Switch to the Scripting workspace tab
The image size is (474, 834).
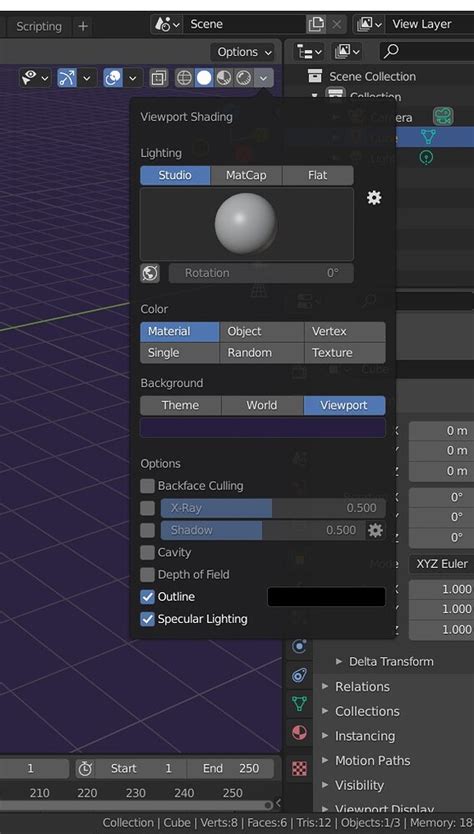coord(38,26)
